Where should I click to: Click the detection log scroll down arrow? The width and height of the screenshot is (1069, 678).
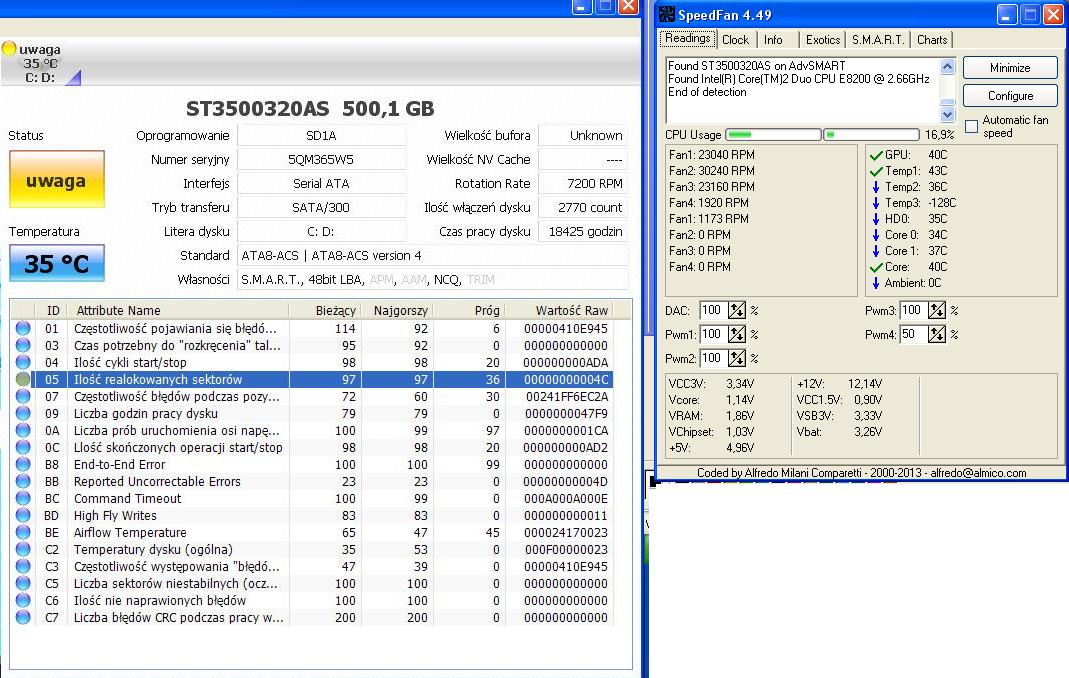pyautogui.click(x=947, y=114)
